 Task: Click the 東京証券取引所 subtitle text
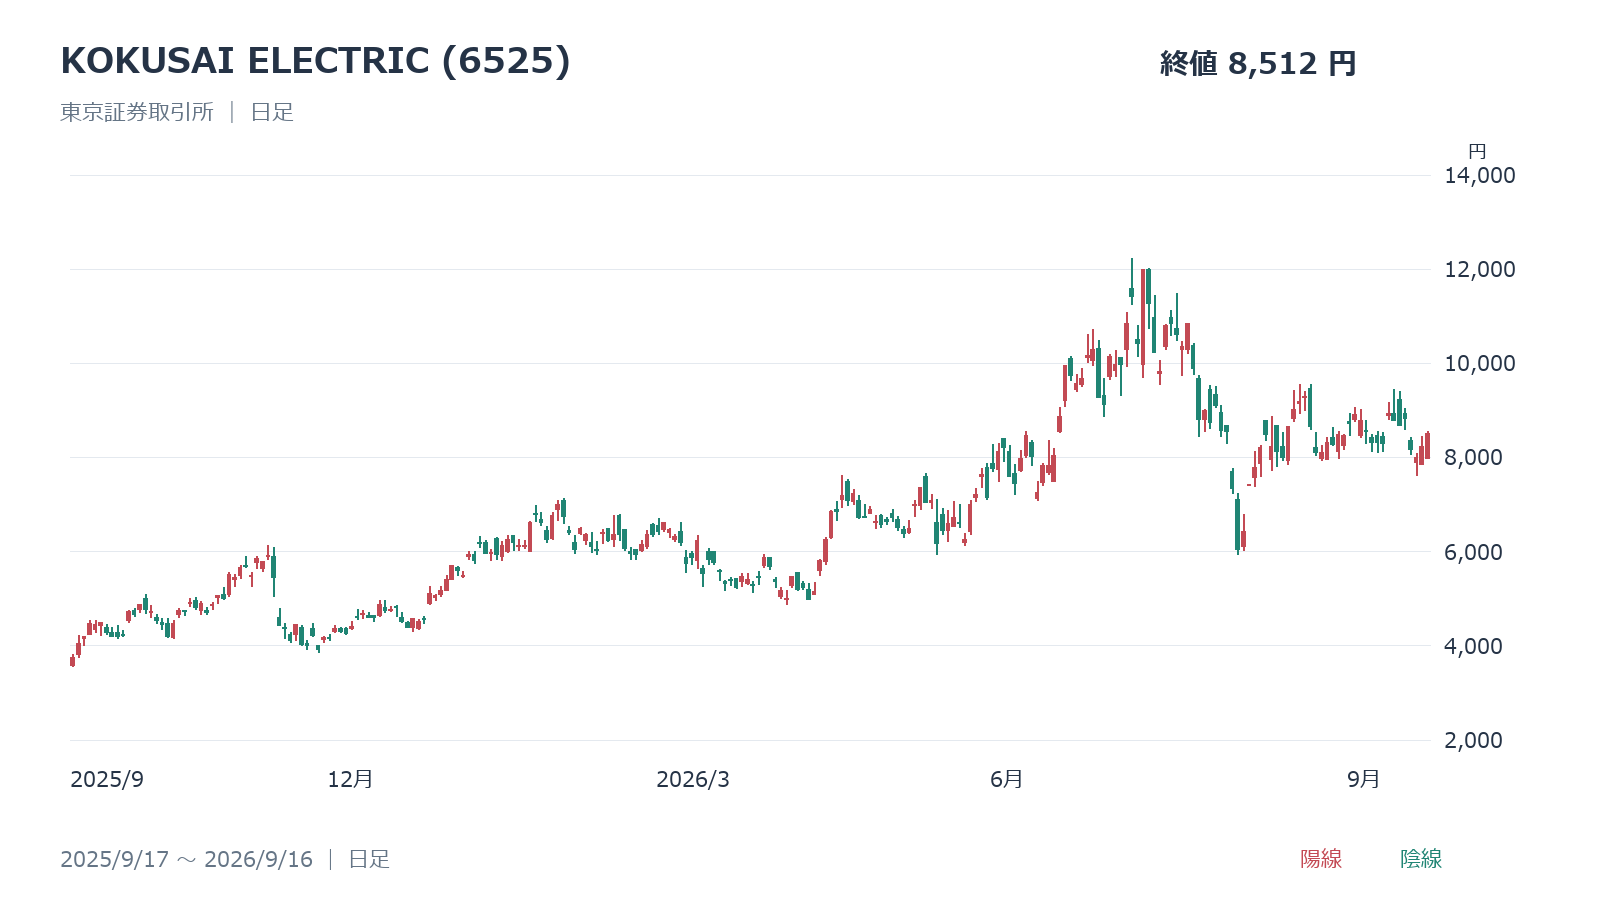(137, 112)
